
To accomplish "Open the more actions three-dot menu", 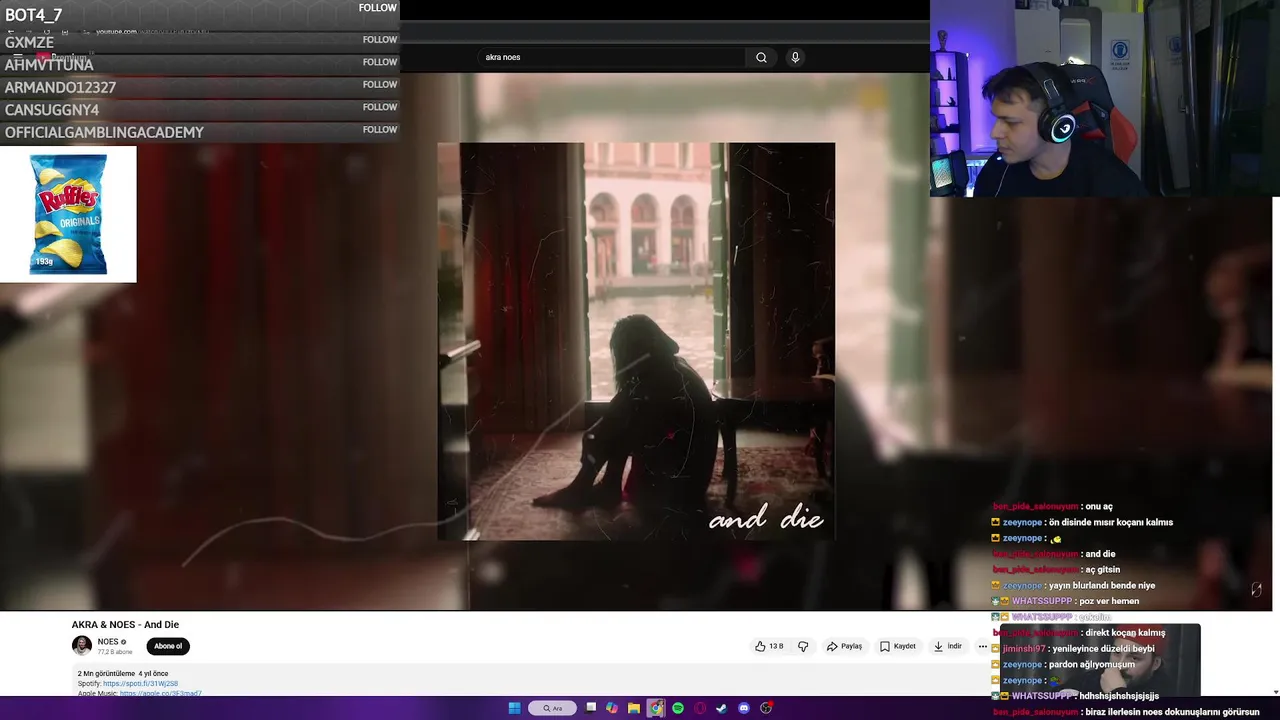I will click(982, 646).
